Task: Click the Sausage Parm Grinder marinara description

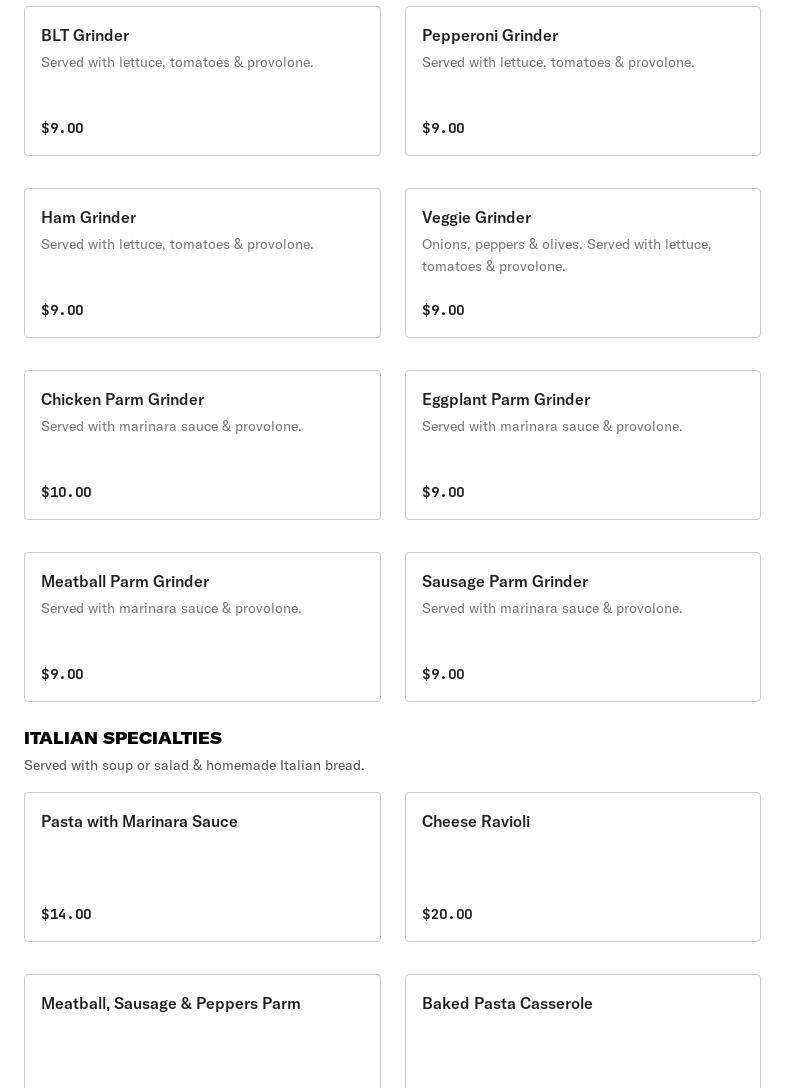Action: [x=552, y=608]
